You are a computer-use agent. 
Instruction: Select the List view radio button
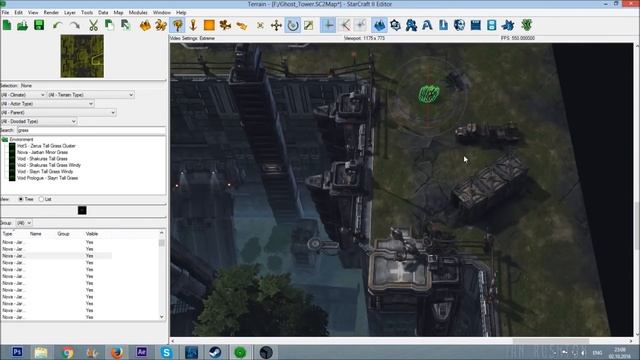pos(41,199)
